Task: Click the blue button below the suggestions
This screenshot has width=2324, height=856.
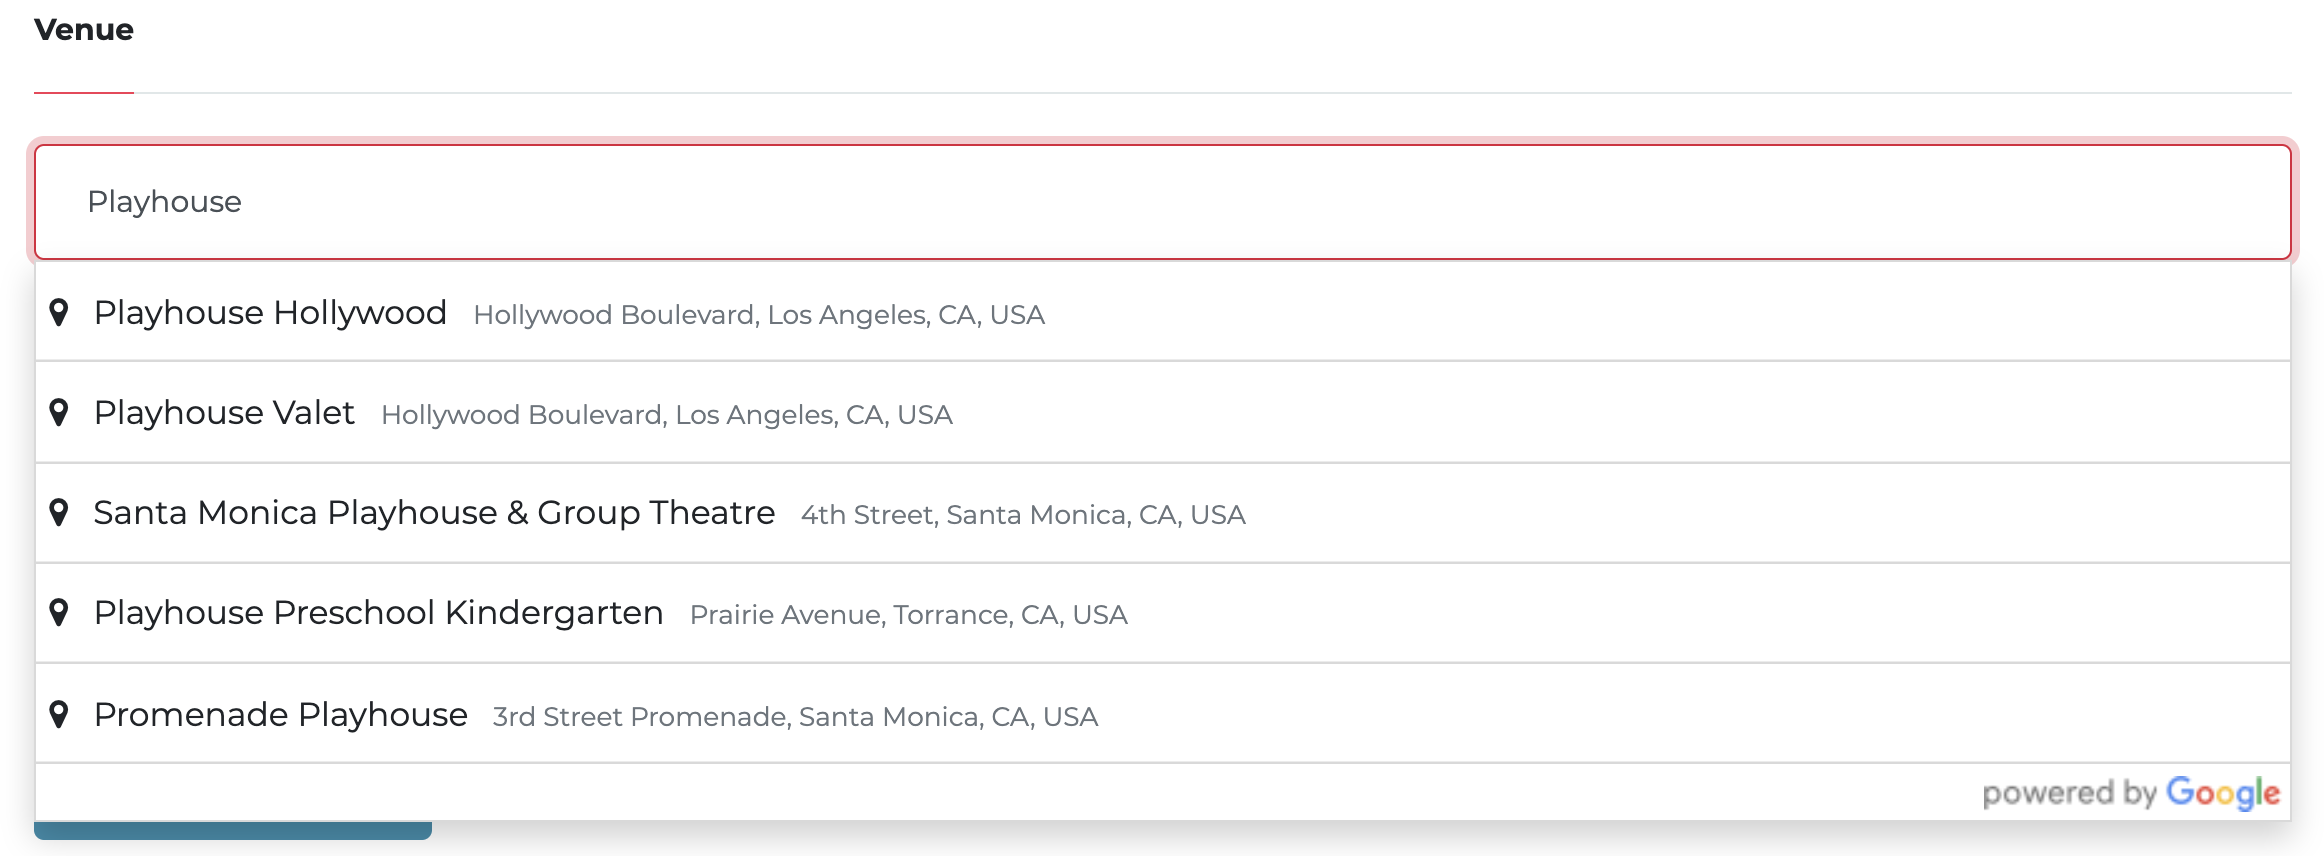Action: pyautogui.click(x=233, y=830)
